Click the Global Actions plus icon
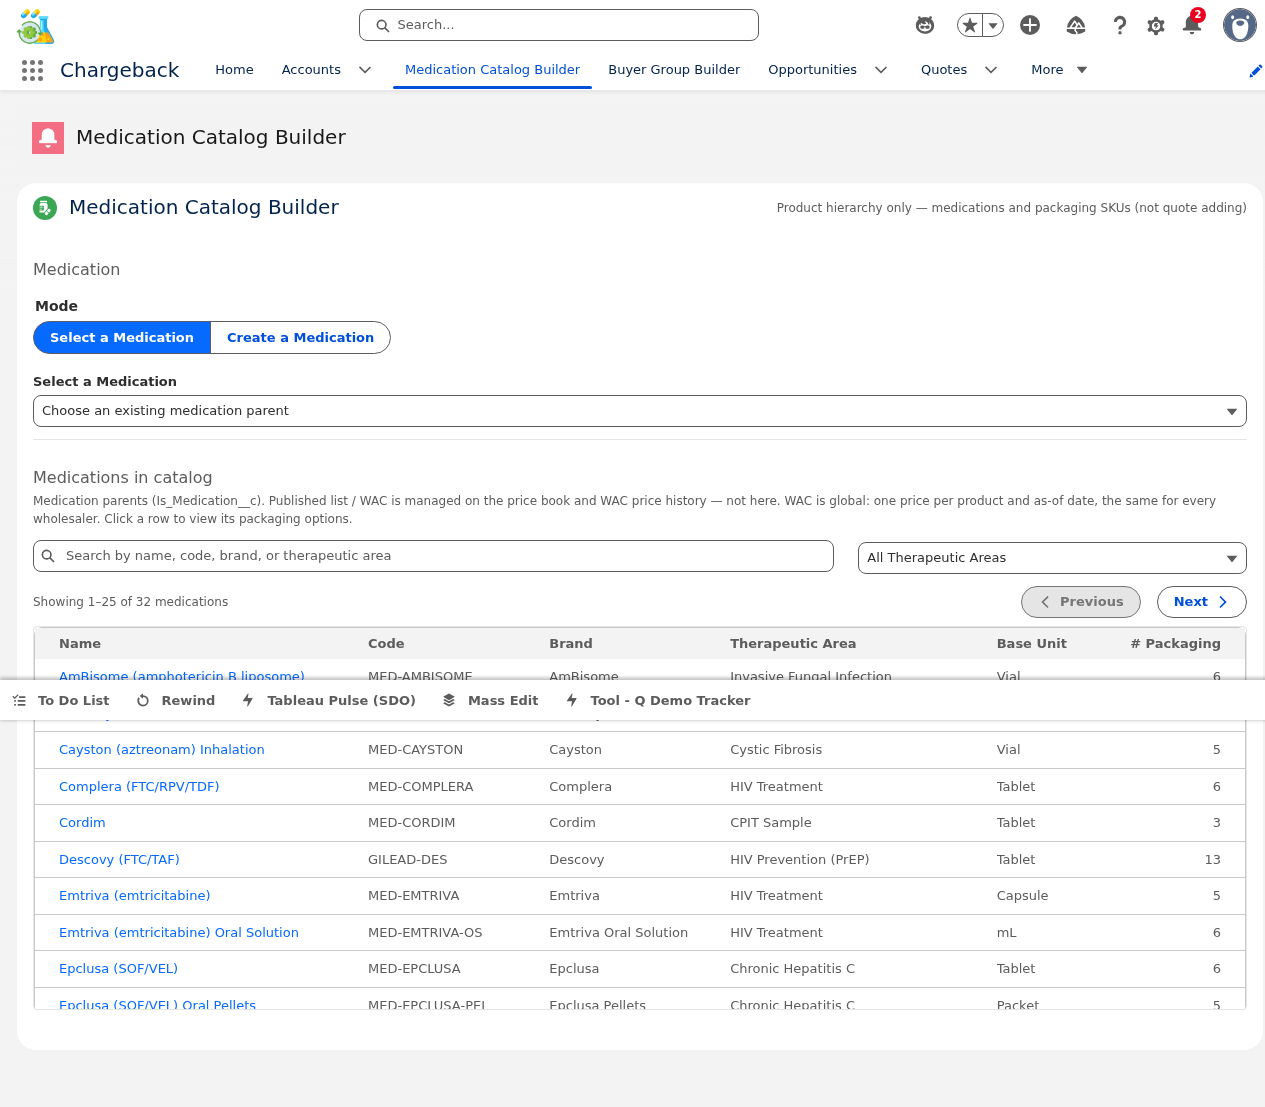 1030,25
